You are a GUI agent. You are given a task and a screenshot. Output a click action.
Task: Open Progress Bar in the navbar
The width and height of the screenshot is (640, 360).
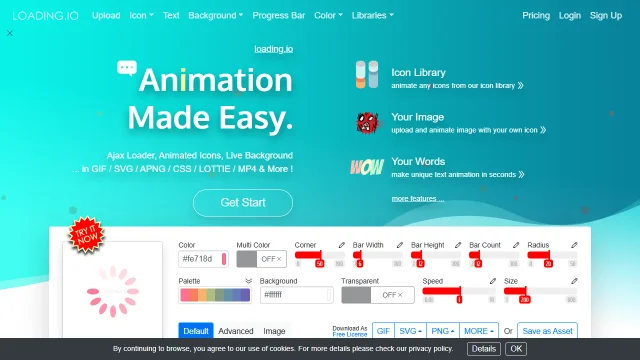[279, 16]
